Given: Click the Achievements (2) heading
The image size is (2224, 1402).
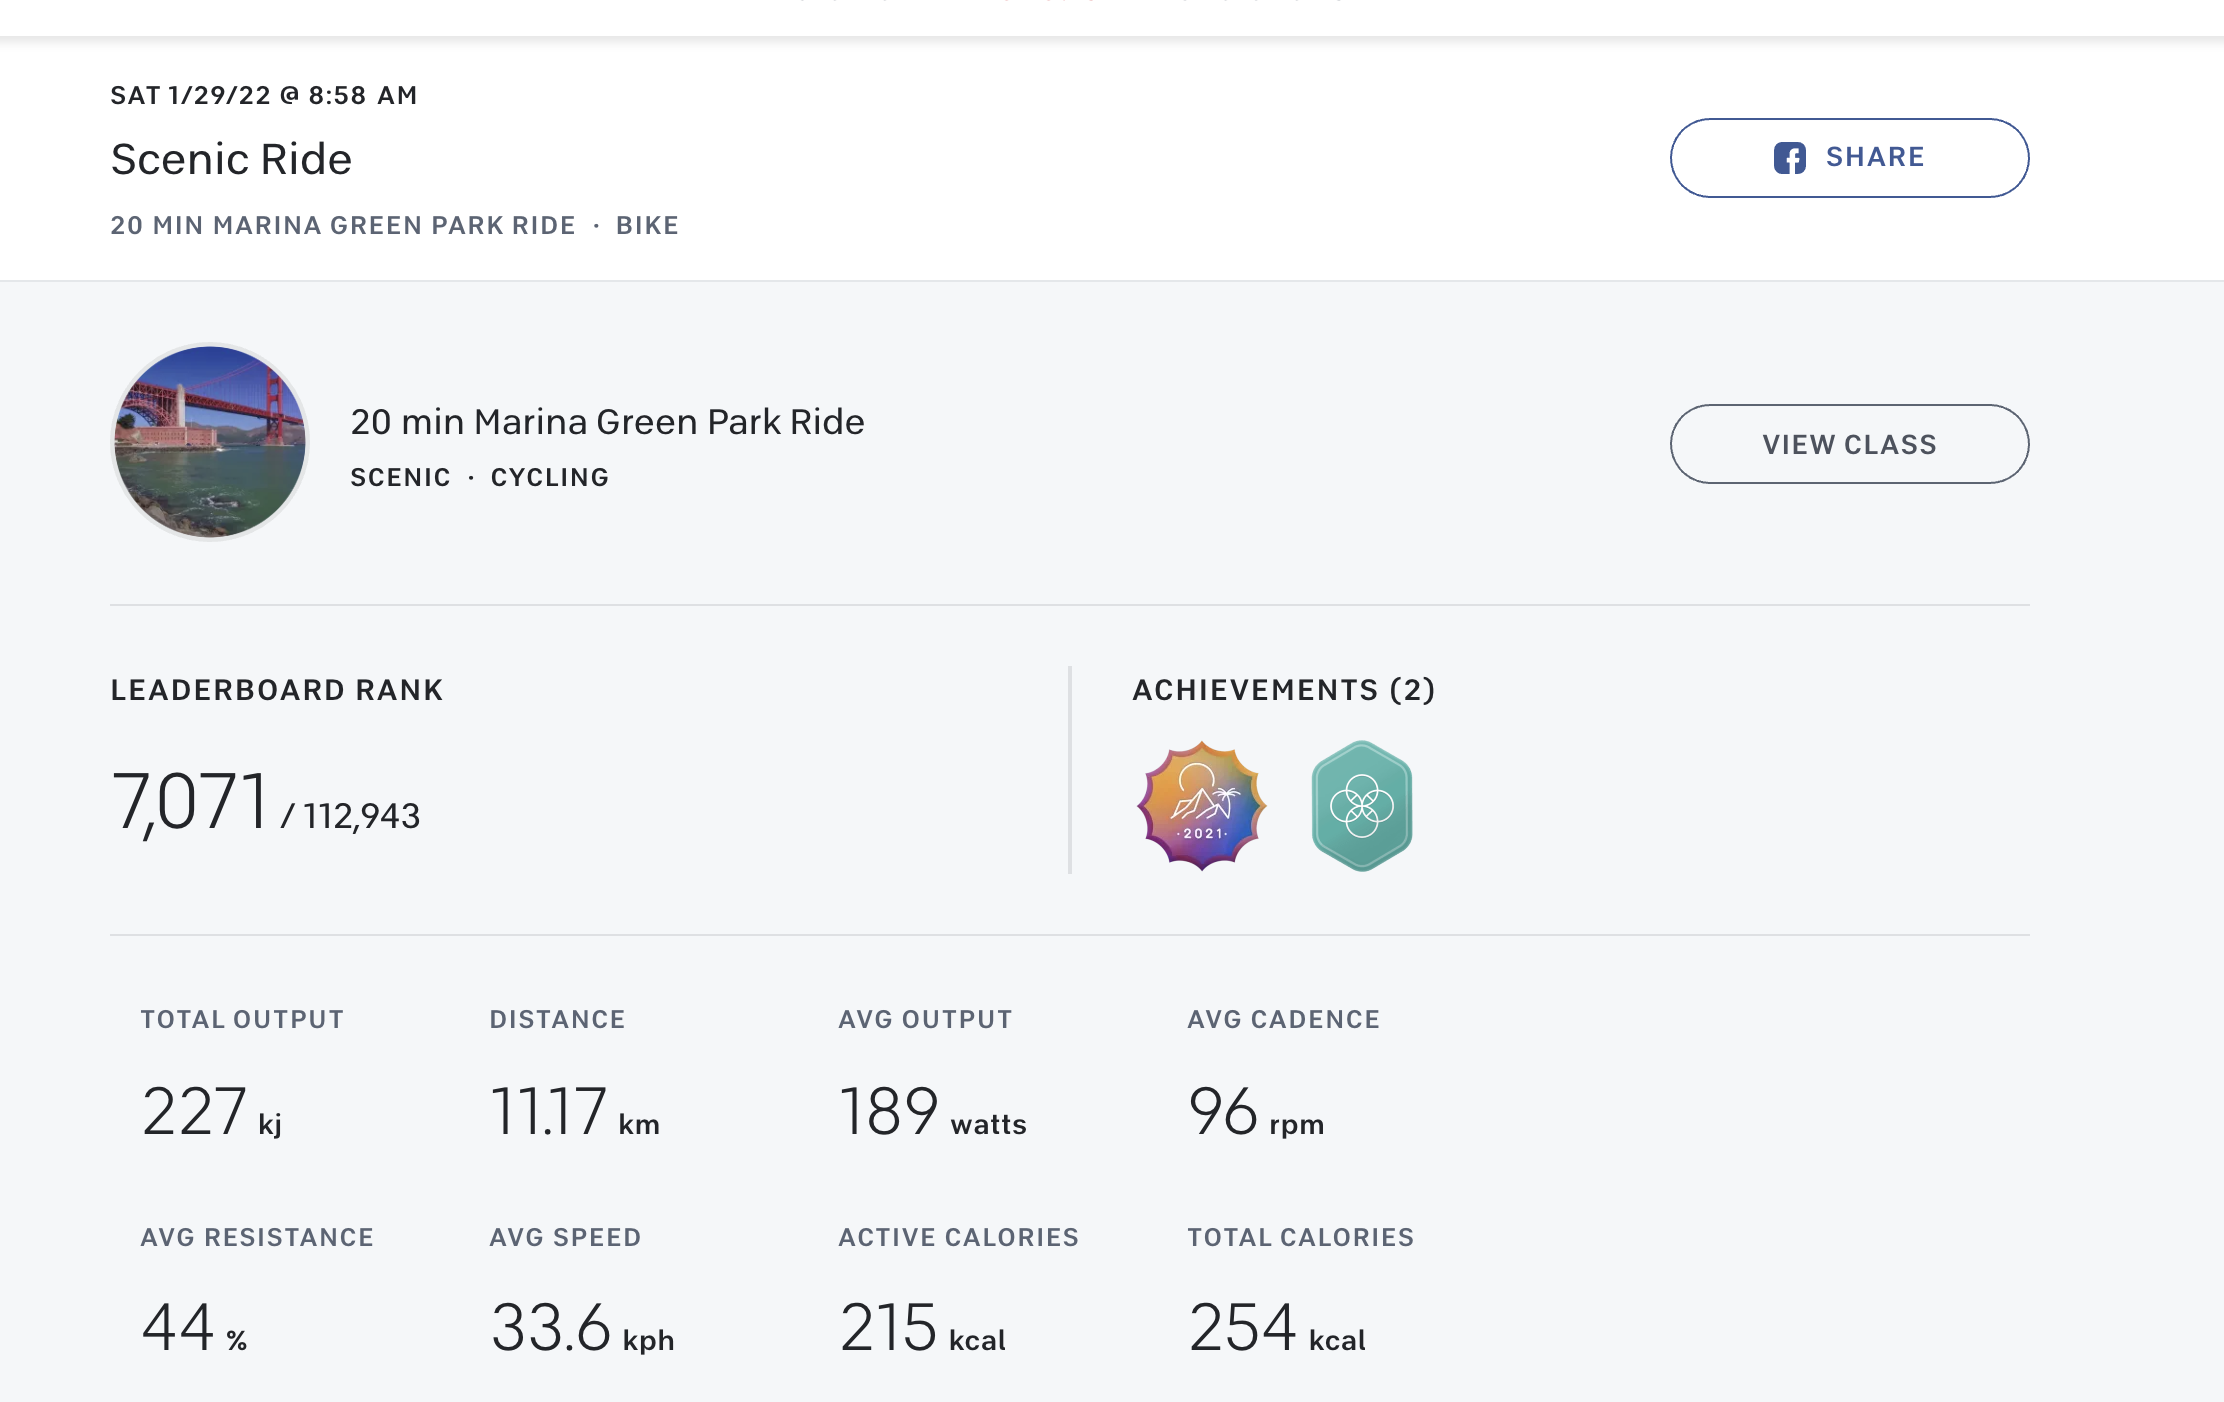Looking at the screenshot, I should coord(1283,690).
